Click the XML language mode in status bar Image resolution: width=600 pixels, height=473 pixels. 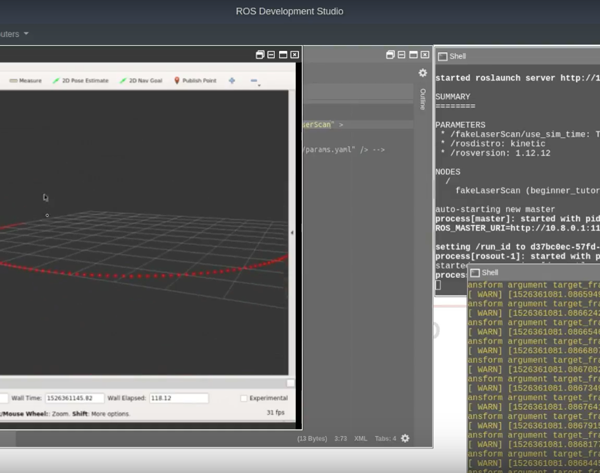[x=360, y=439]
